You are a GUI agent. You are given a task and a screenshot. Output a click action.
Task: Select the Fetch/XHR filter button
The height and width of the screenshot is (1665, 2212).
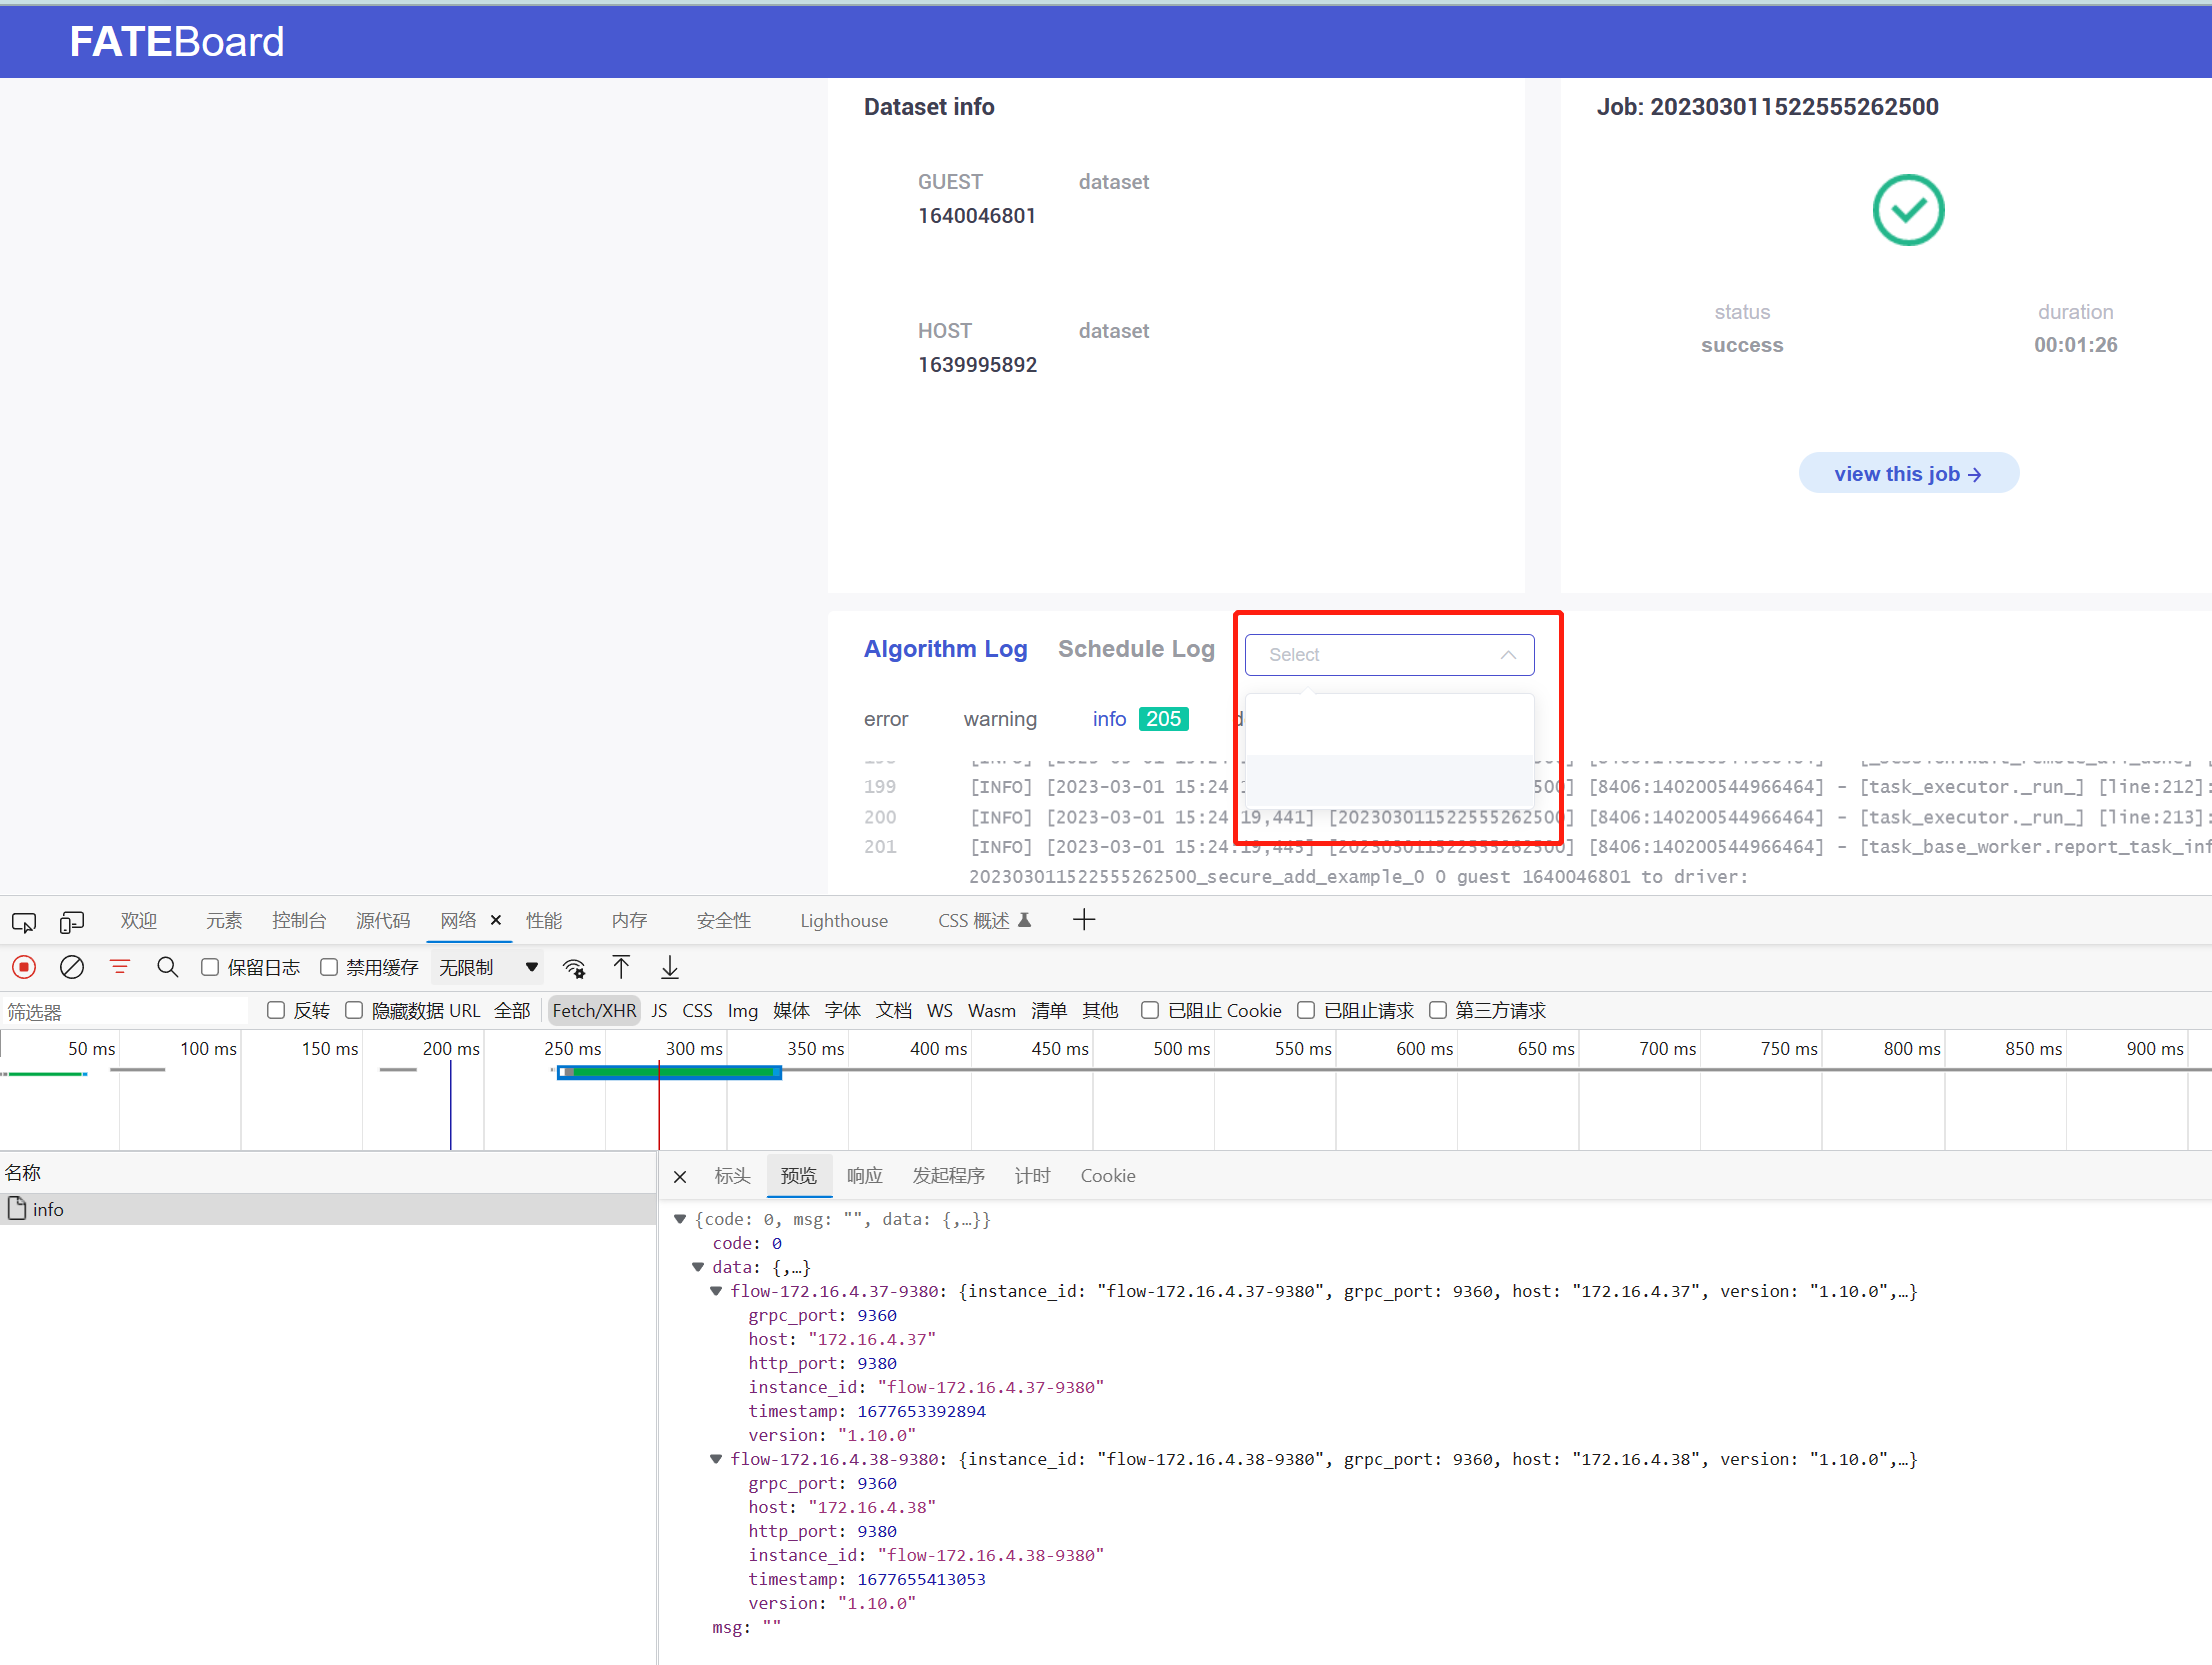(x=594, y=1010)
